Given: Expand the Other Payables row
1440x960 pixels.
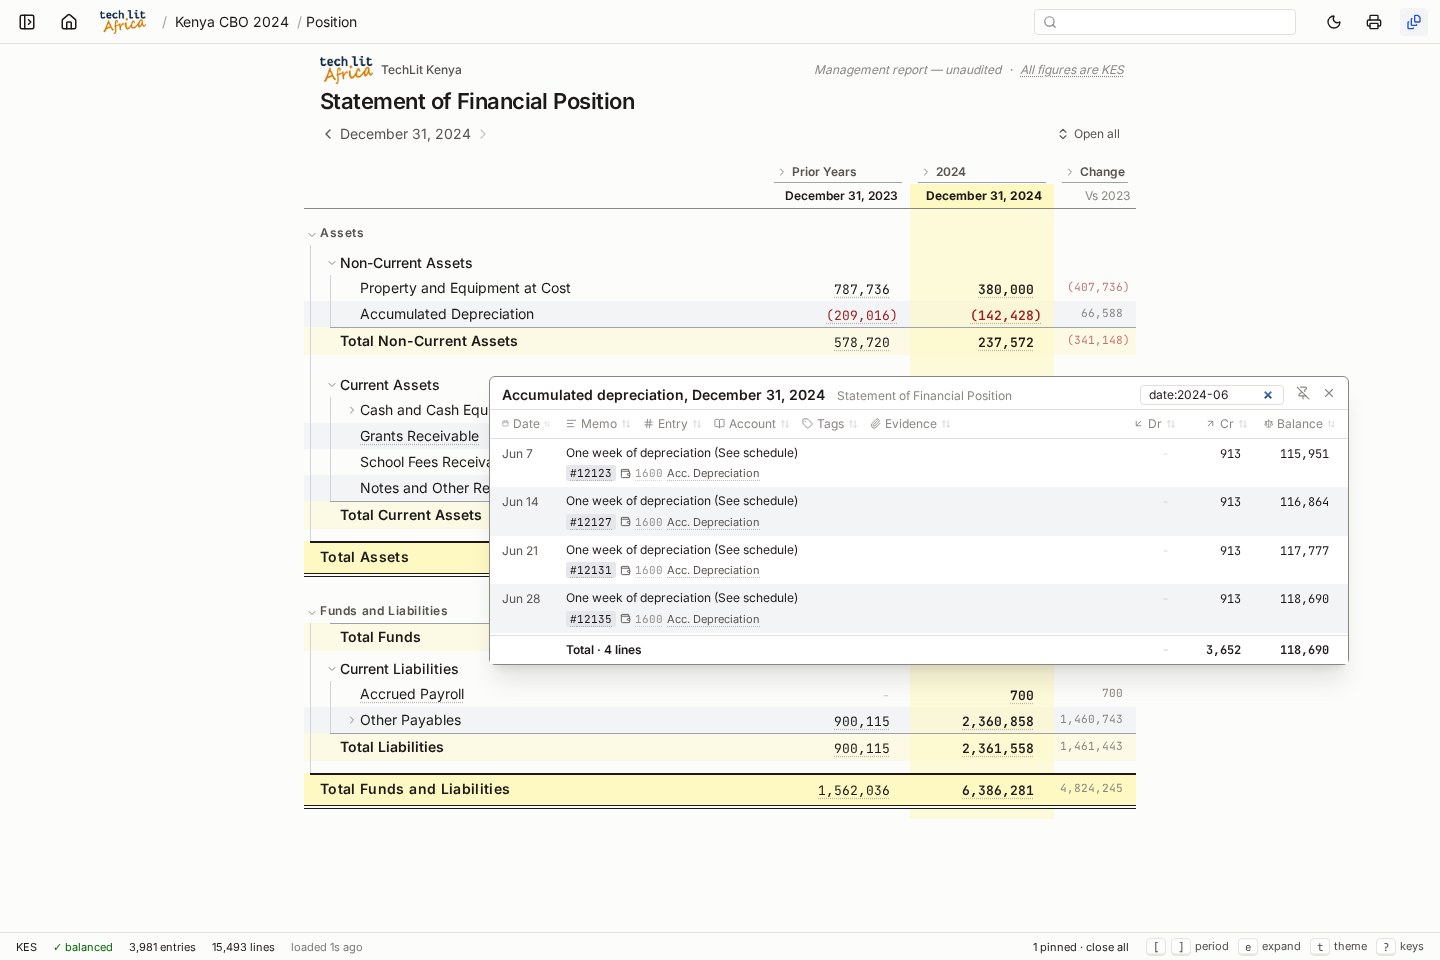Looking at the screenshot, I should 352,720.
